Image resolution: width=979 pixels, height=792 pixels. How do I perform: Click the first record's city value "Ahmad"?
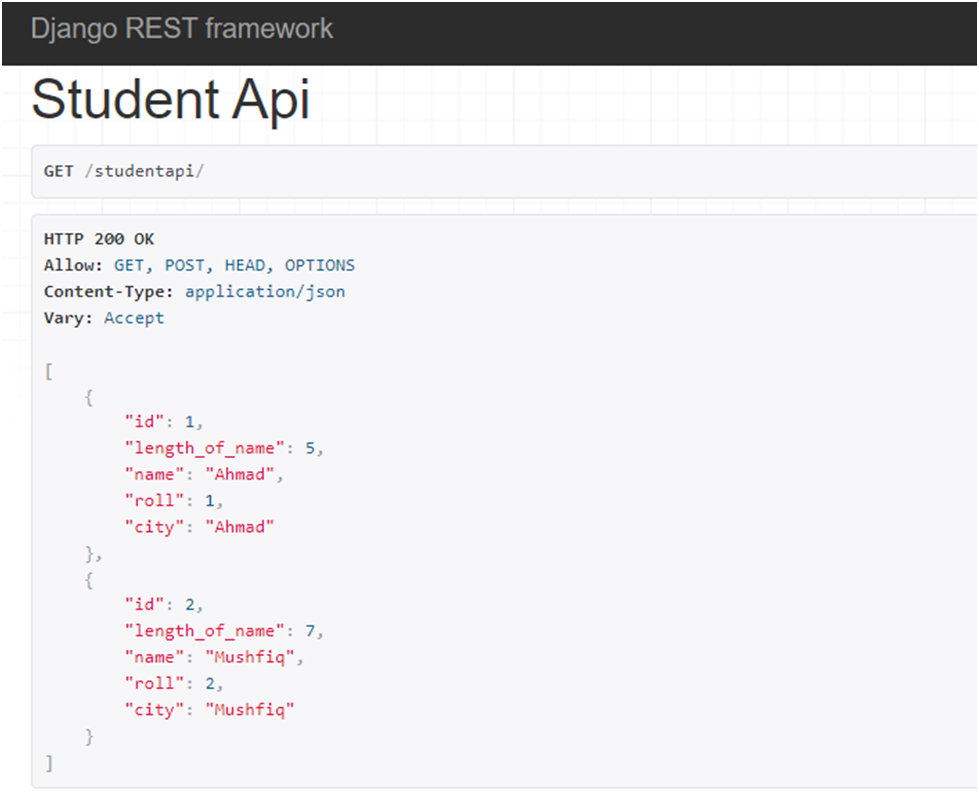(x=240, y=527)
